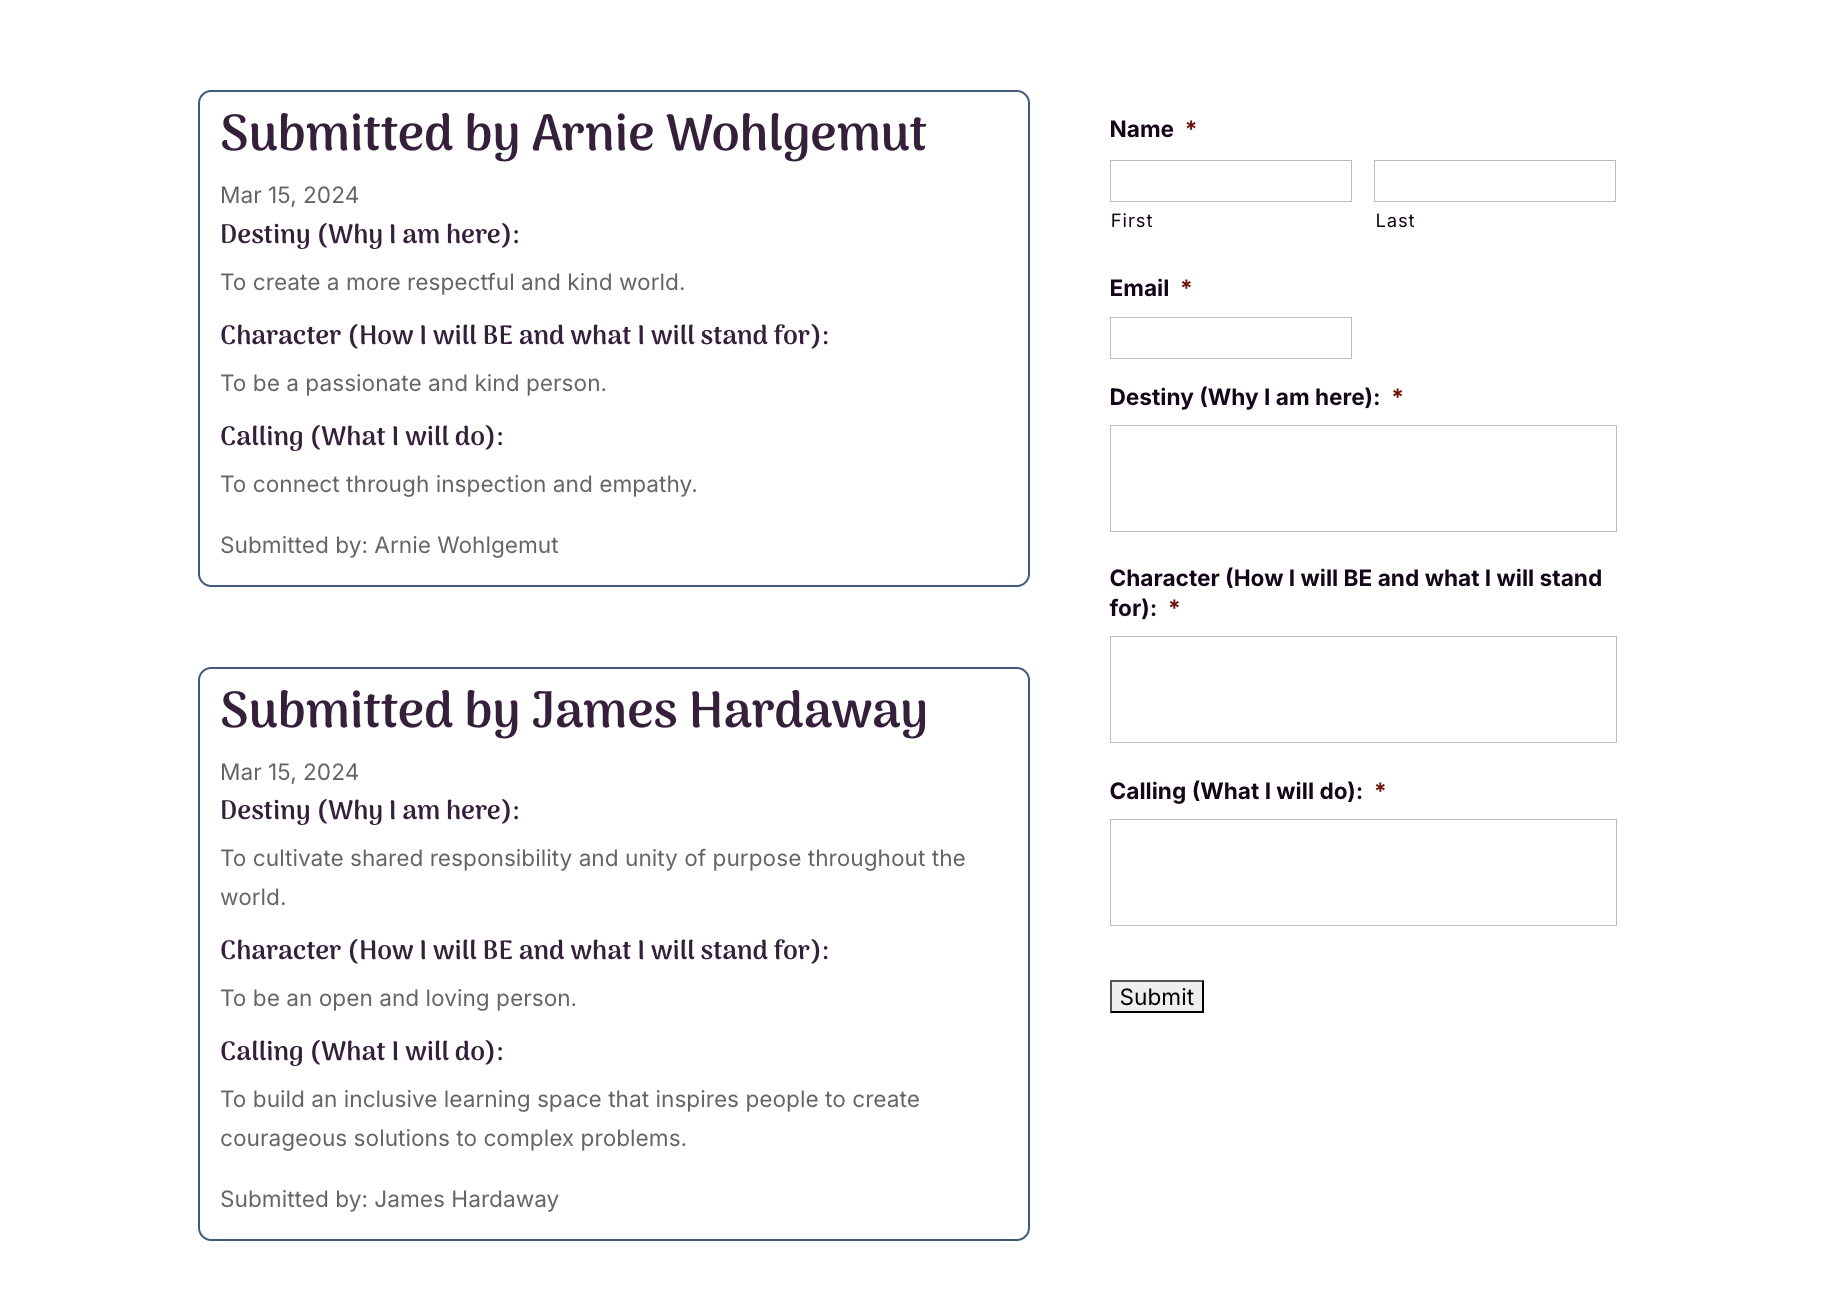The image size is (1844, 1290).
Task: Select the Email input field
Action: point(1230,338)
